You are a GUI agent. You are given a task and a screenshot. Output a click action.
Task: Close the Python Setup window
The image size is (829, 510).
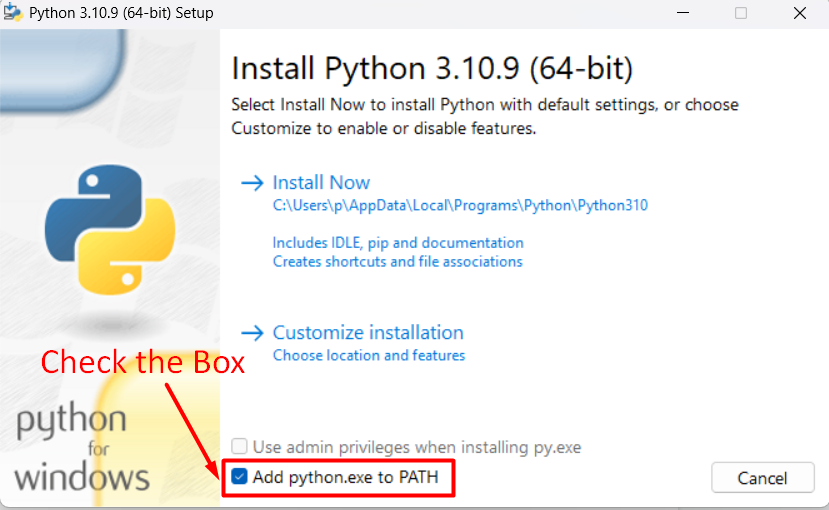(x=799, y=13)
